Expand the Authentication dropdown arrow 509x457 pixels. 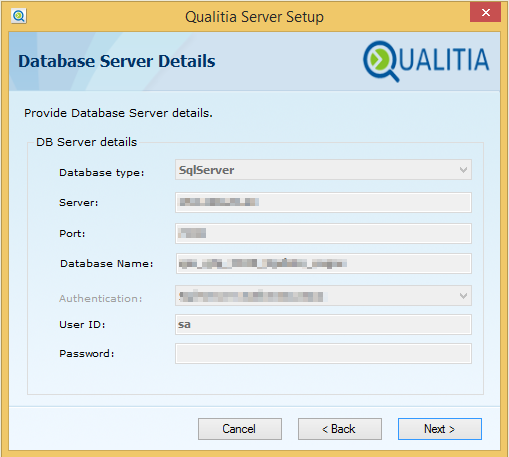pos(463,296)
